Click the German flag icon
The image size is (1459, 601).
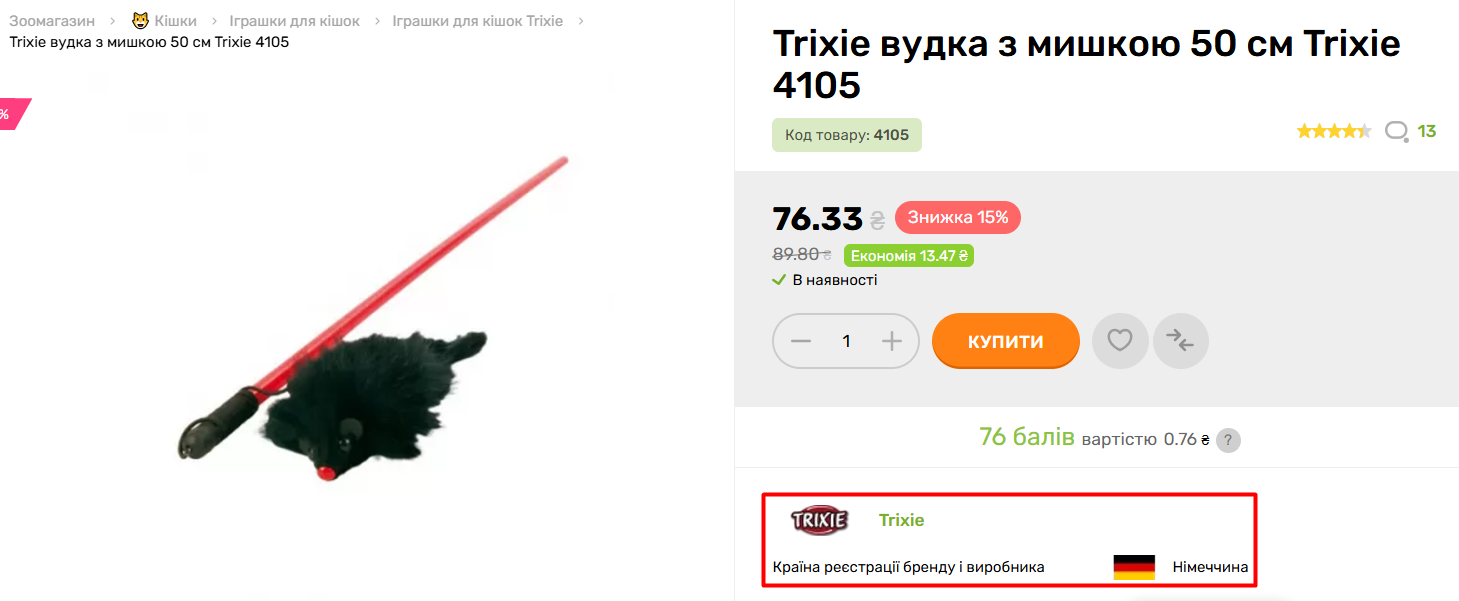[1134, 567]
